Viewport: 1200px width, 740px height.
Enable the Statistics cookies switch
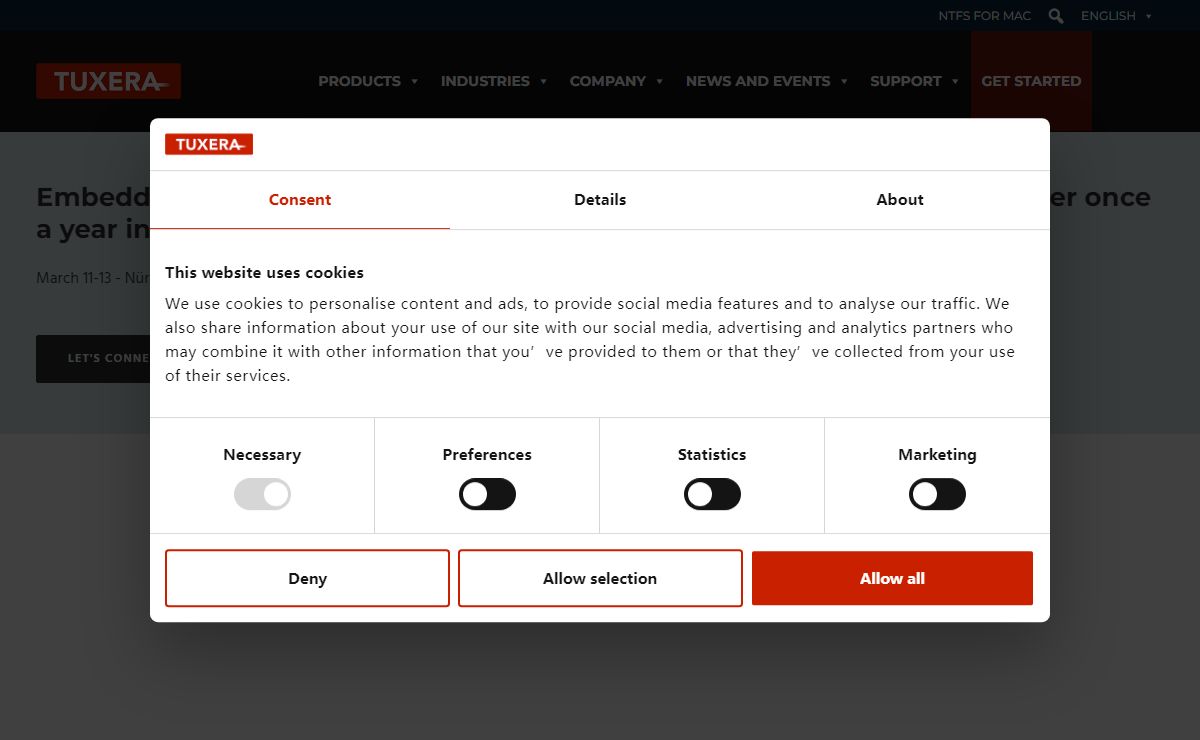pyautogui.click(x=712, y=494)
